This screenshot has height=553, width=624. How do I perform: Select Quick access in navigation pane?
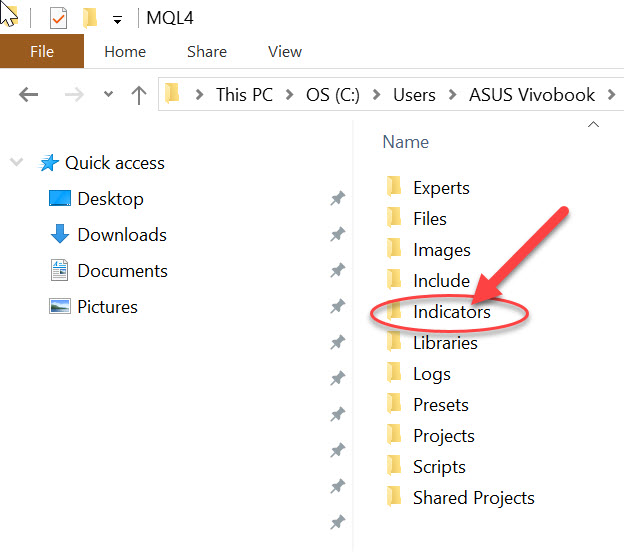pos(115,163)
